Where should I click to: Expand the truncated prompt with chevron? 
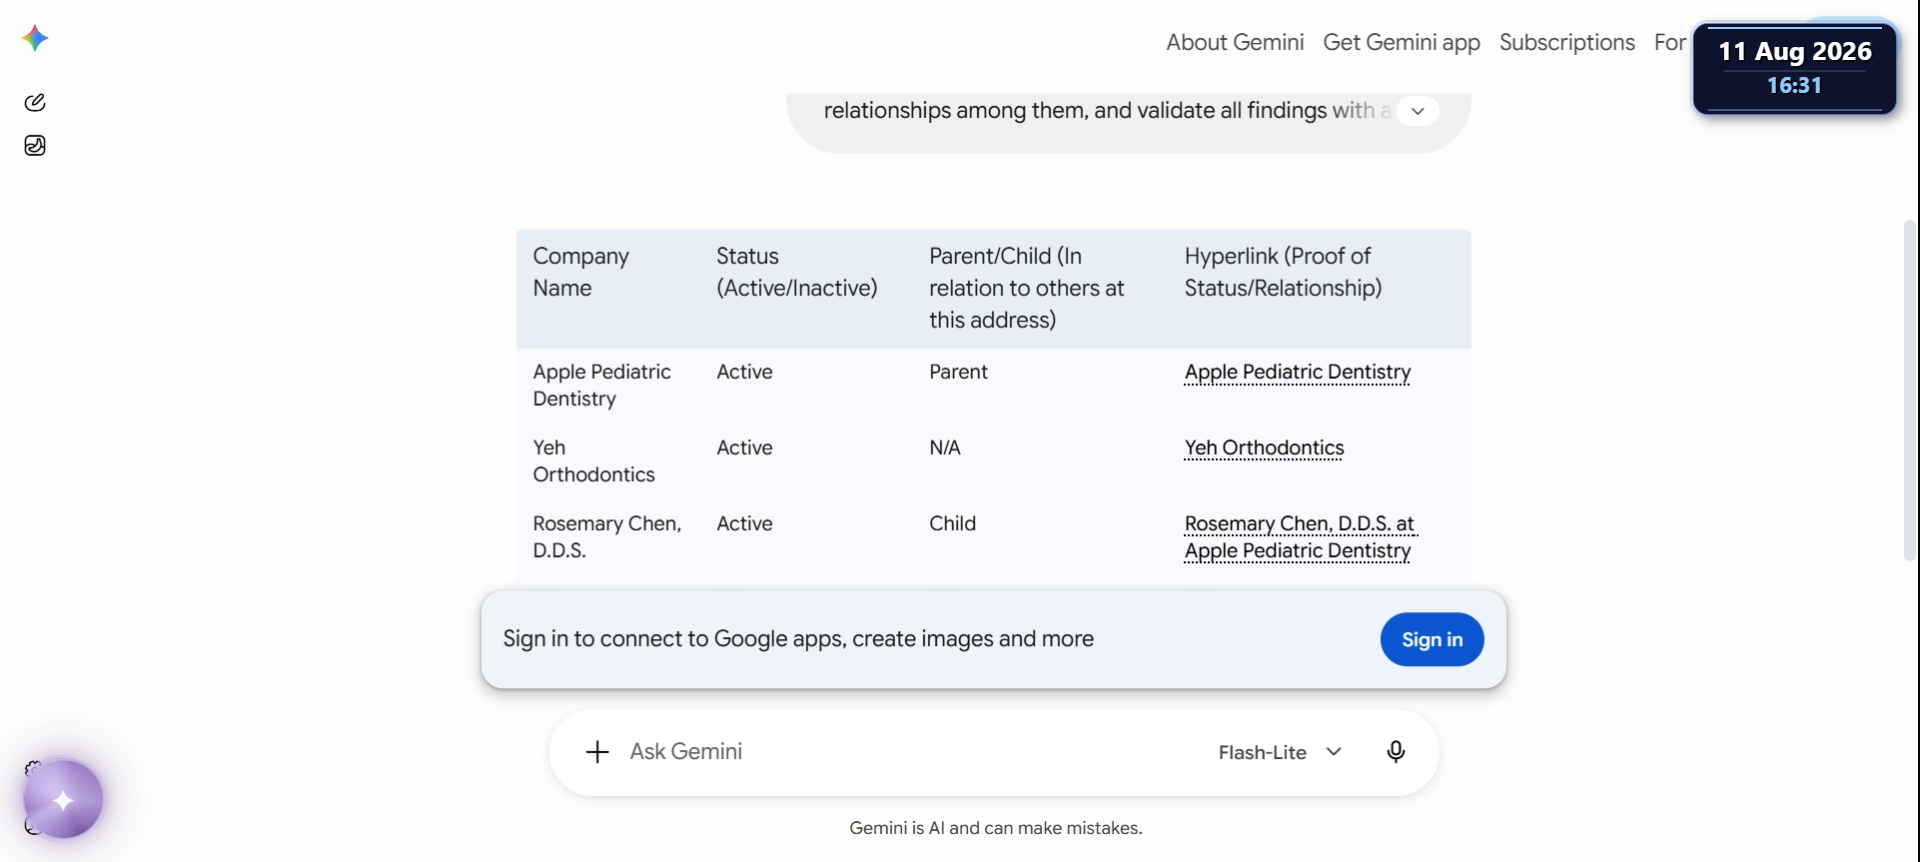(1418, 111)
